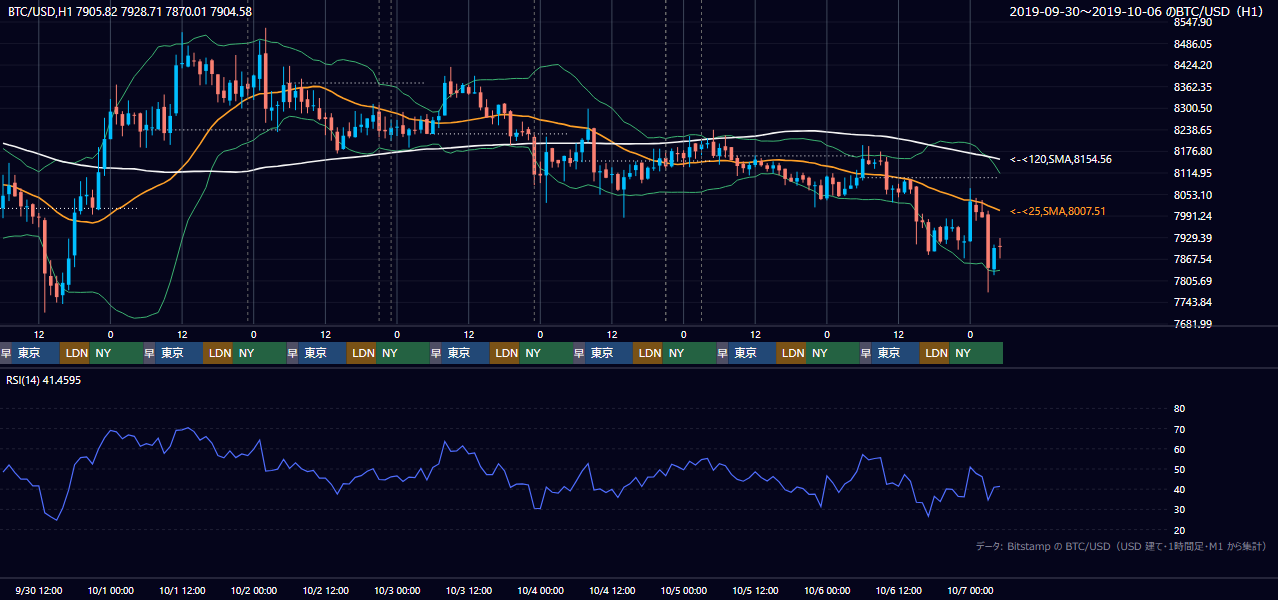Click price axis value 8300.50

point(1193,108)
